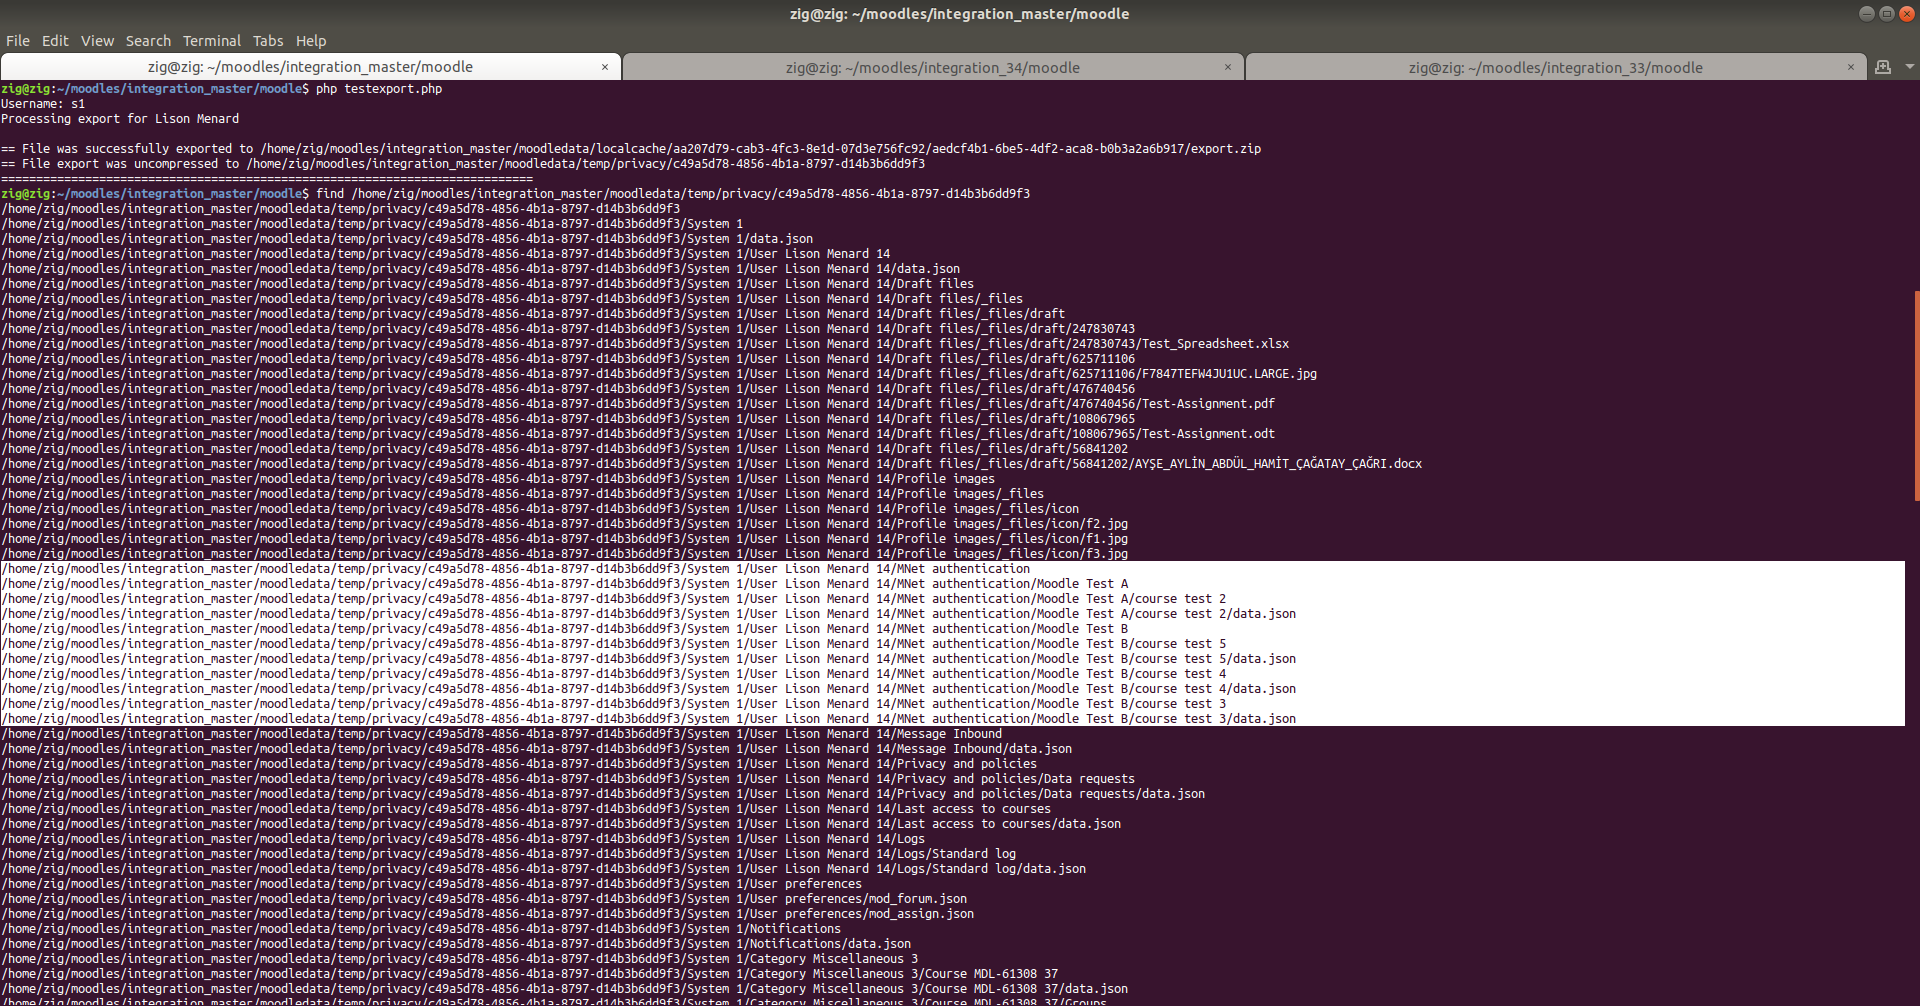Image resolution: width=1920 pixels, height=1006 pixels.
Task: Click the line ending Test-Assignment.odt
Action: point(638,434)
